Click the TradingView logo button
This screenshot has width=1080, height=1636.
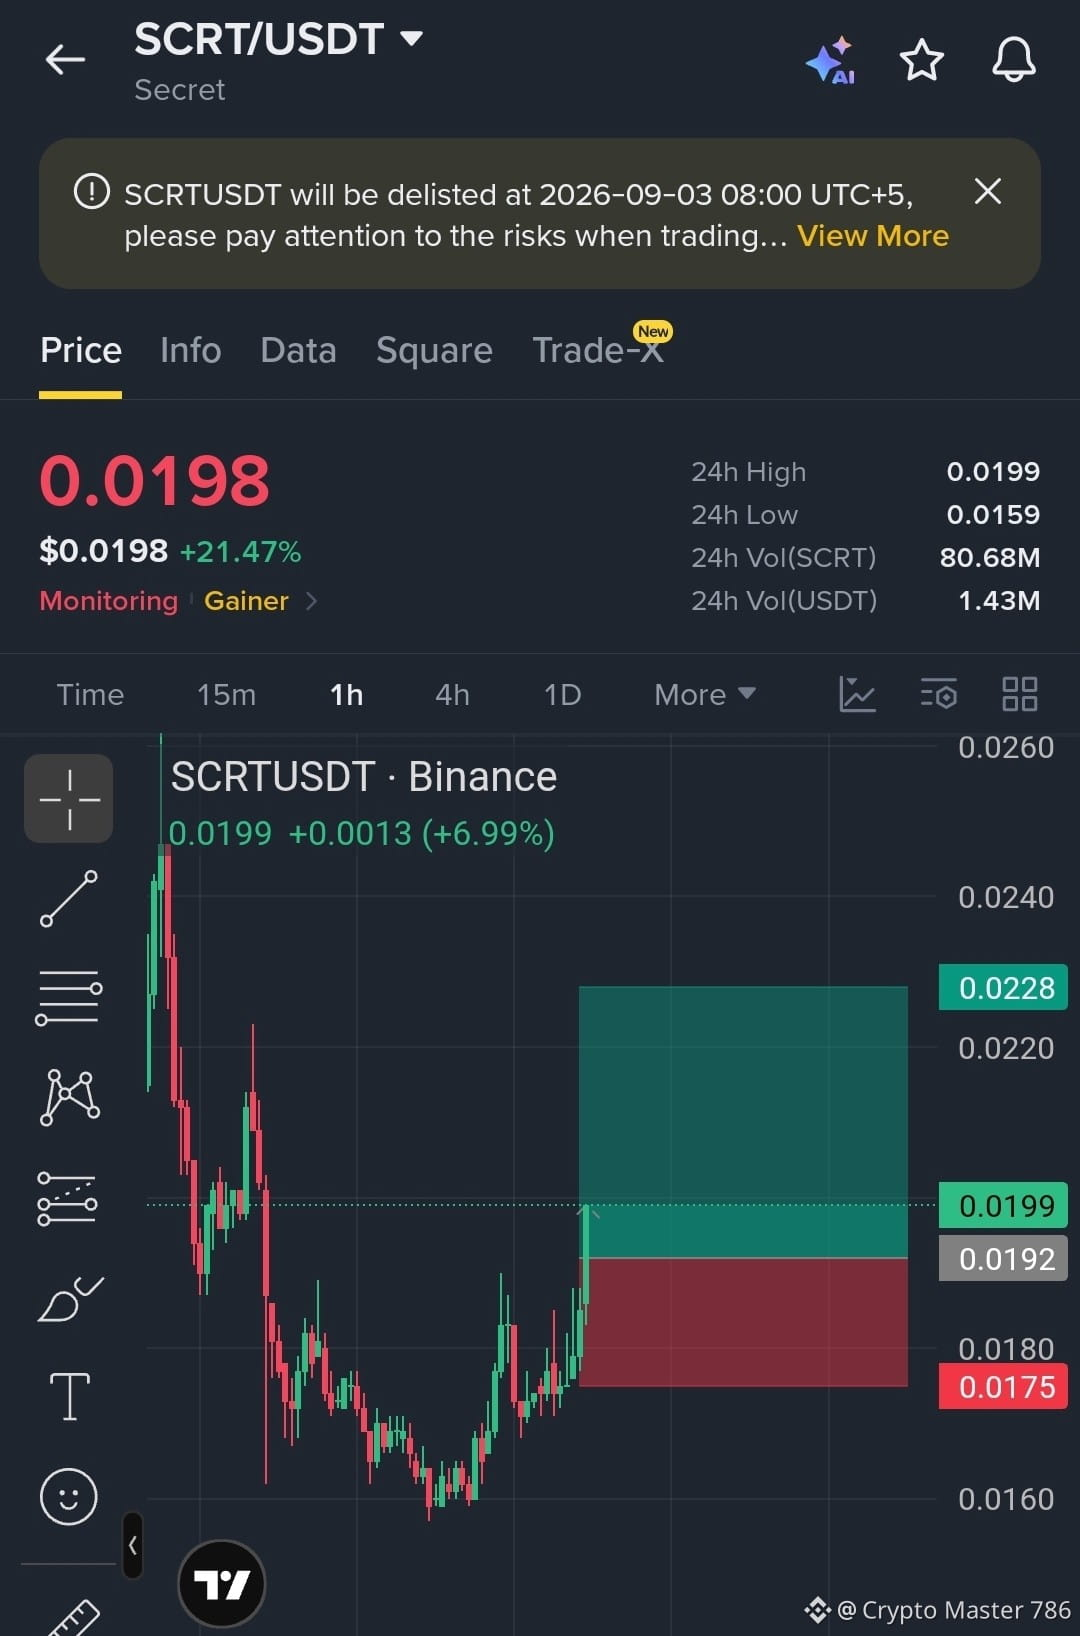[x=221, y=1584]
